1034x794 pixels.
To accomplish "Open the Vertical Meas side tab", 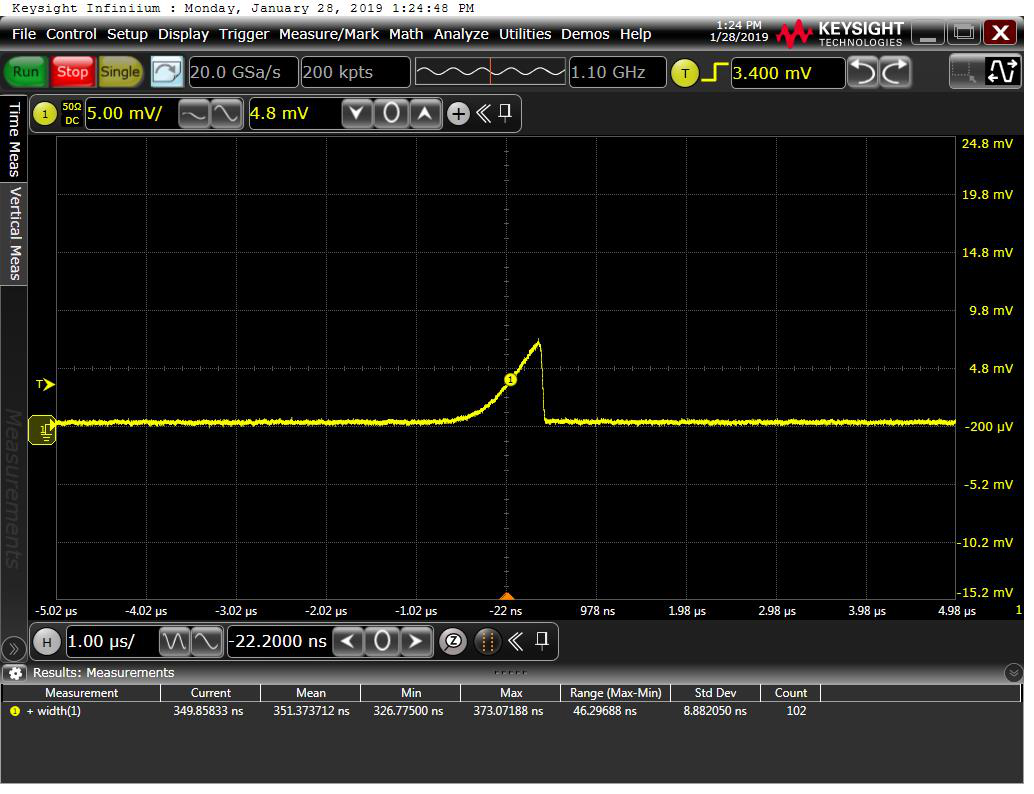I will tap(15, 233).
